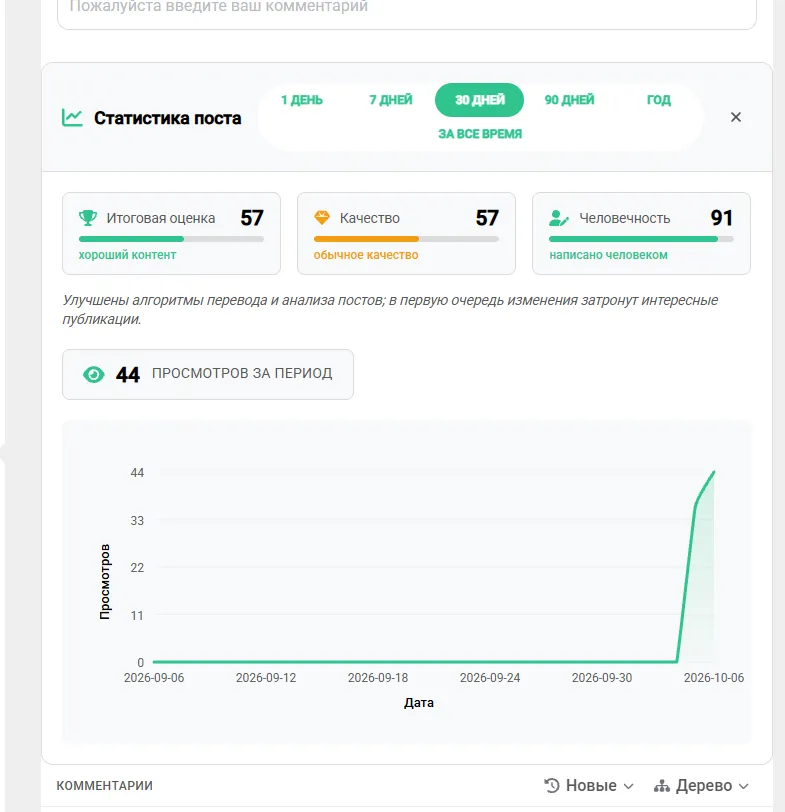Click the ПРОСМОТРОВ ЗА ПЕРИОД text
Screen dimensions: 785x812
tap(242, 373)
